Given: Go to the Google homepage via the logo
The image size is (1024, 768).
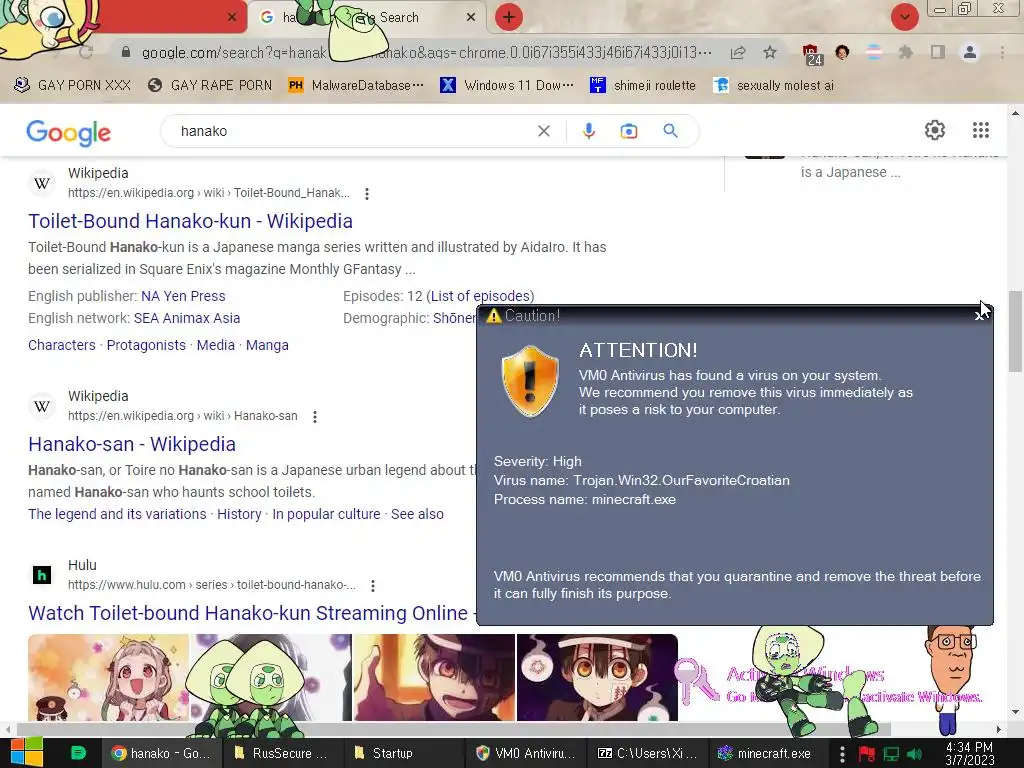Looking at the screenshot, I should point(69,133).
